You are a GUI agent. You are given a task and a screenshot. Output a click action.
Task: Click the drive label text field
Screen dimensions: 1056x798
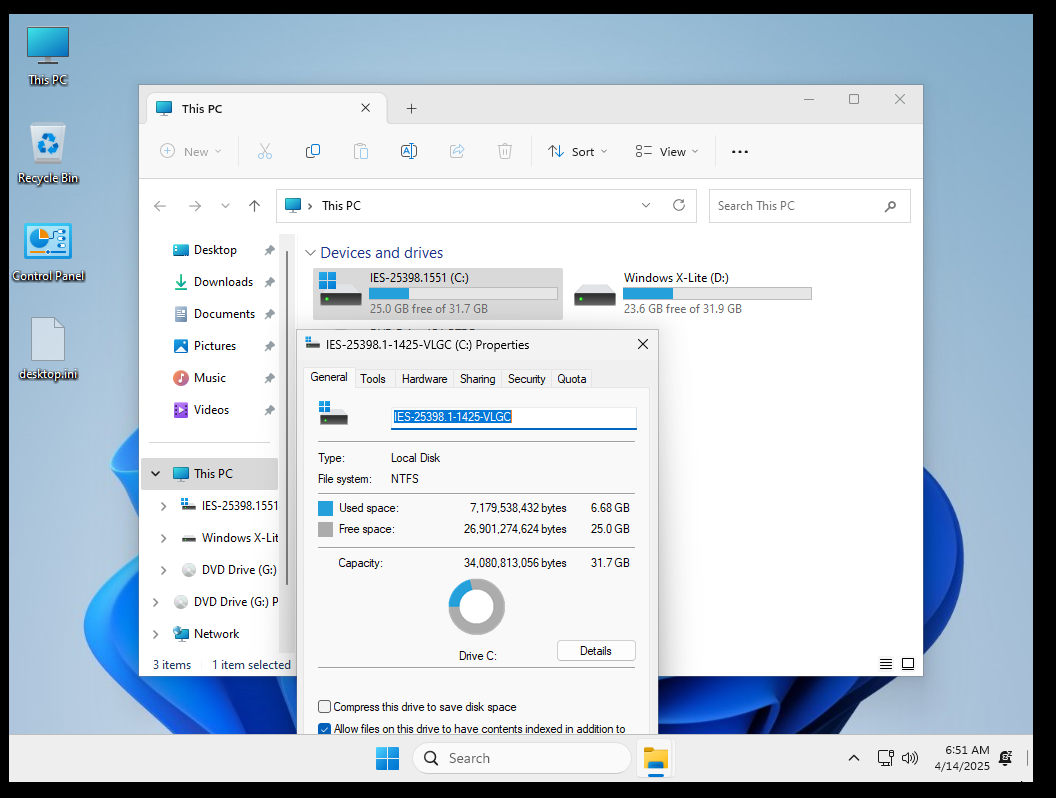pos(514,417)
